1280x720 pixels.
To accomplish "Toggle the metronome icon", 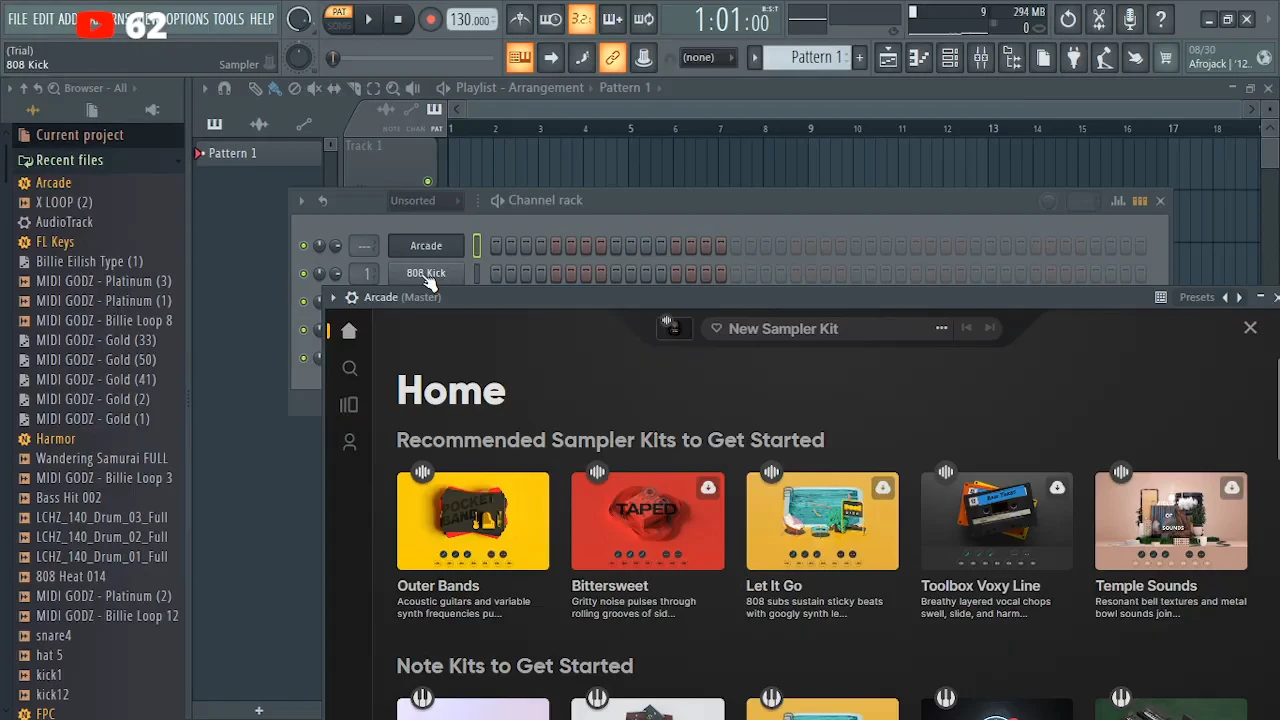I will pos(520,19).
